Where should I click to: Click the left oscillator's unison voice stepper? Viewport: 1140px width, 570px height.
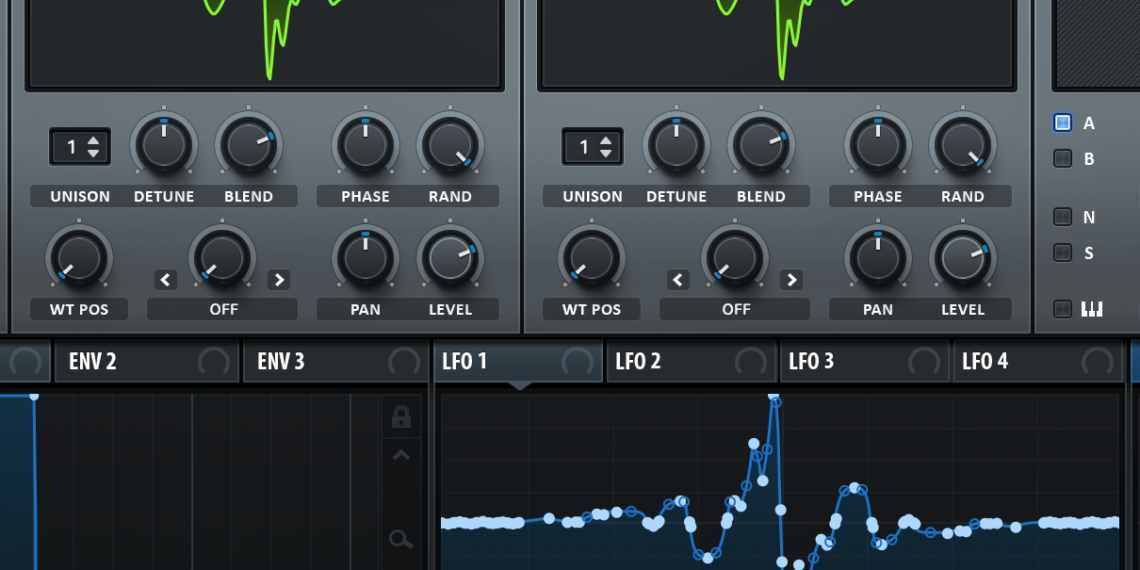[80, 147]
